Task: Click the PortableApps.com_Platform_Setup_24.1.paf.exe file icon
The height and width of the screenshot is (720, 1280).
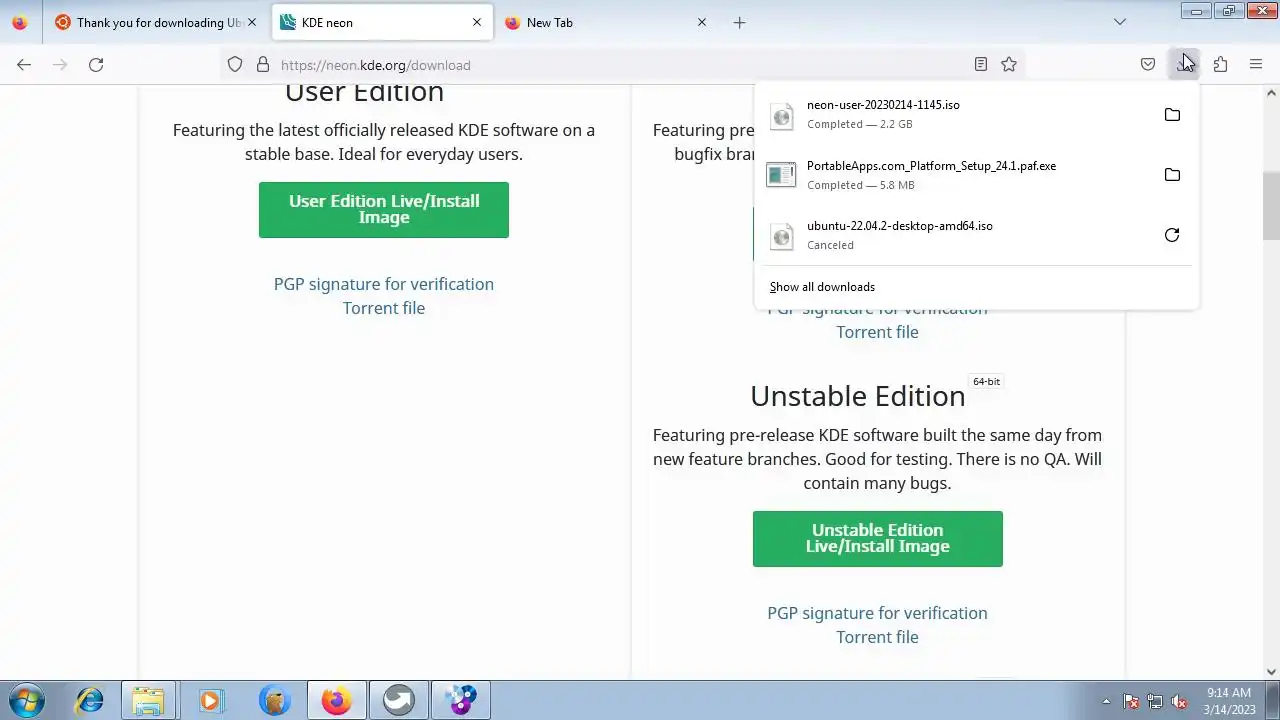Action: click(x=781, y=175)
